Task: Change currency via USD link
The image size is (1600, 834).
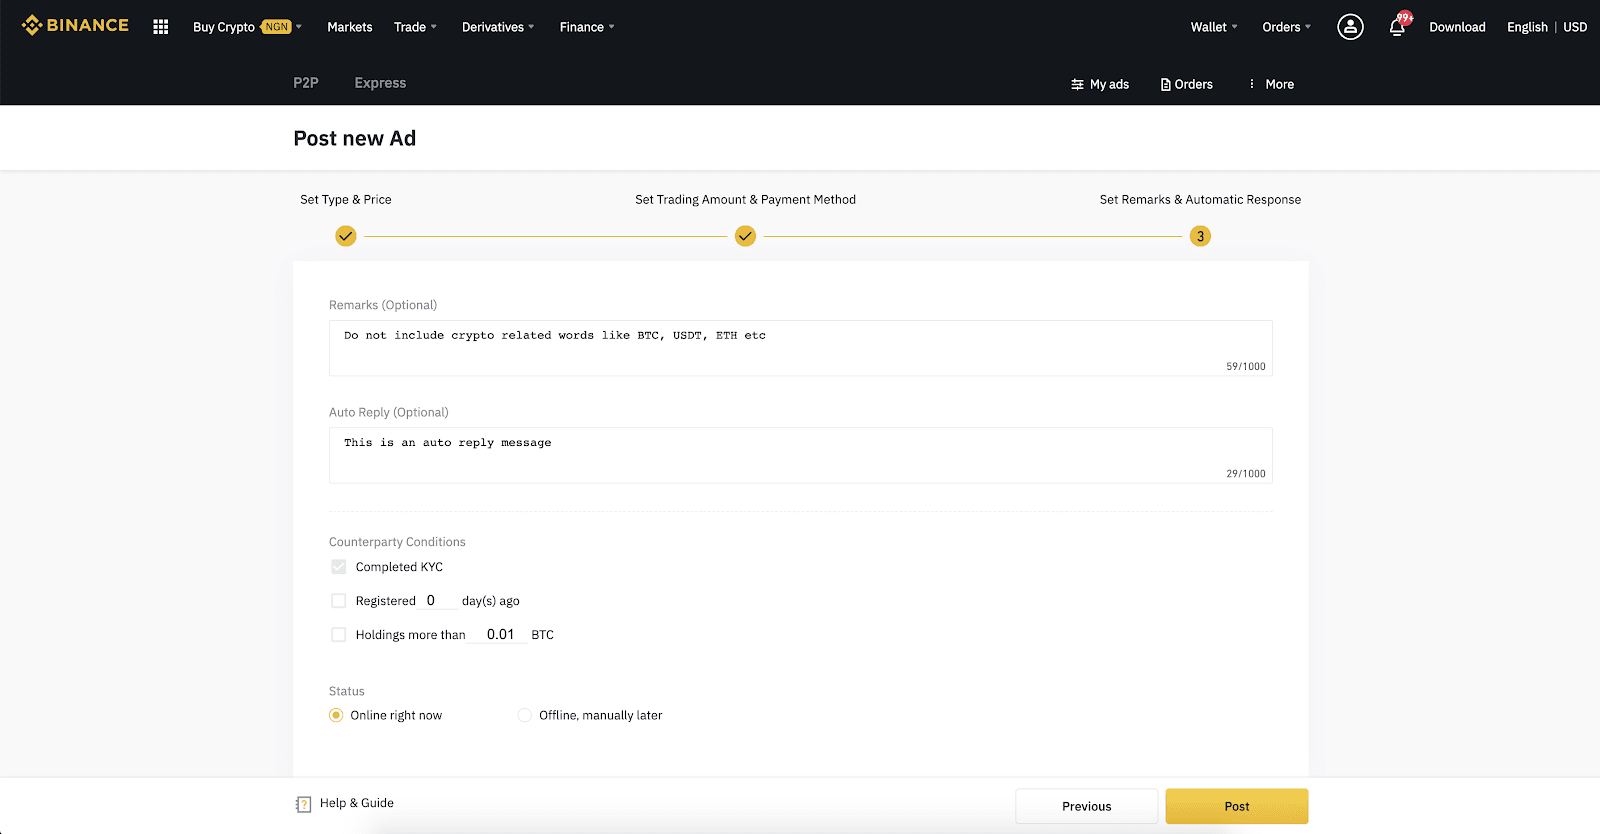Action: click(1575, 27)
